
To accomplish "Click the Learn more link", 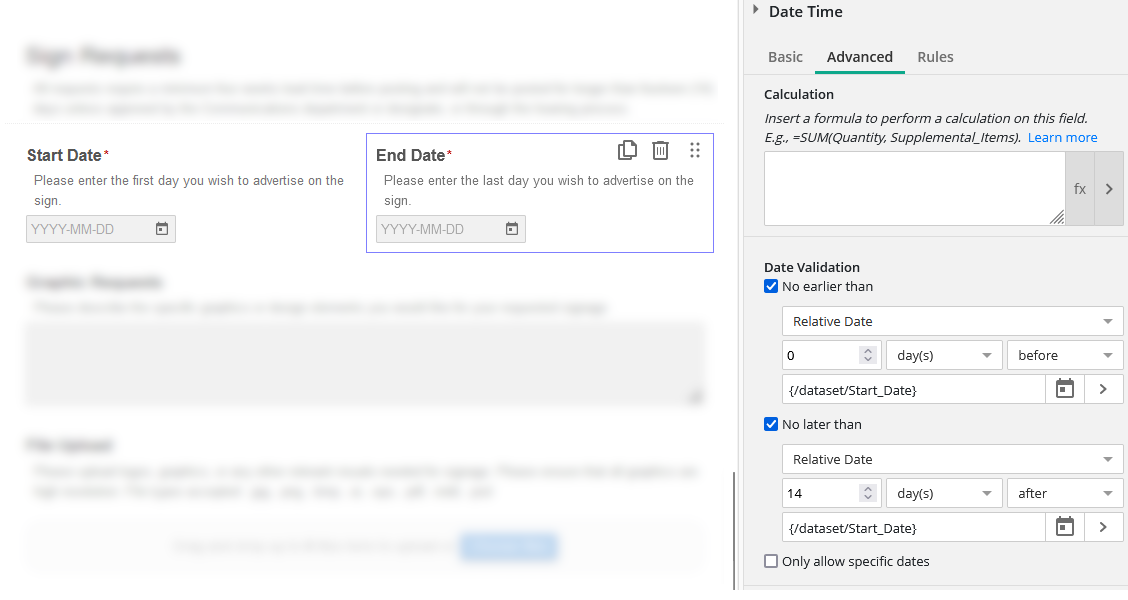I will click(x=1062, y=137).
